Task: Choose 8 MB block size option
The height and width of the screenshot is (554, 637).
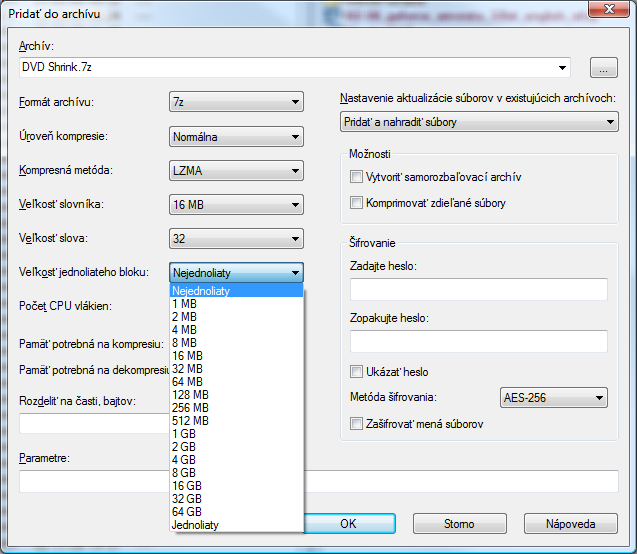Action: (236, 343)
